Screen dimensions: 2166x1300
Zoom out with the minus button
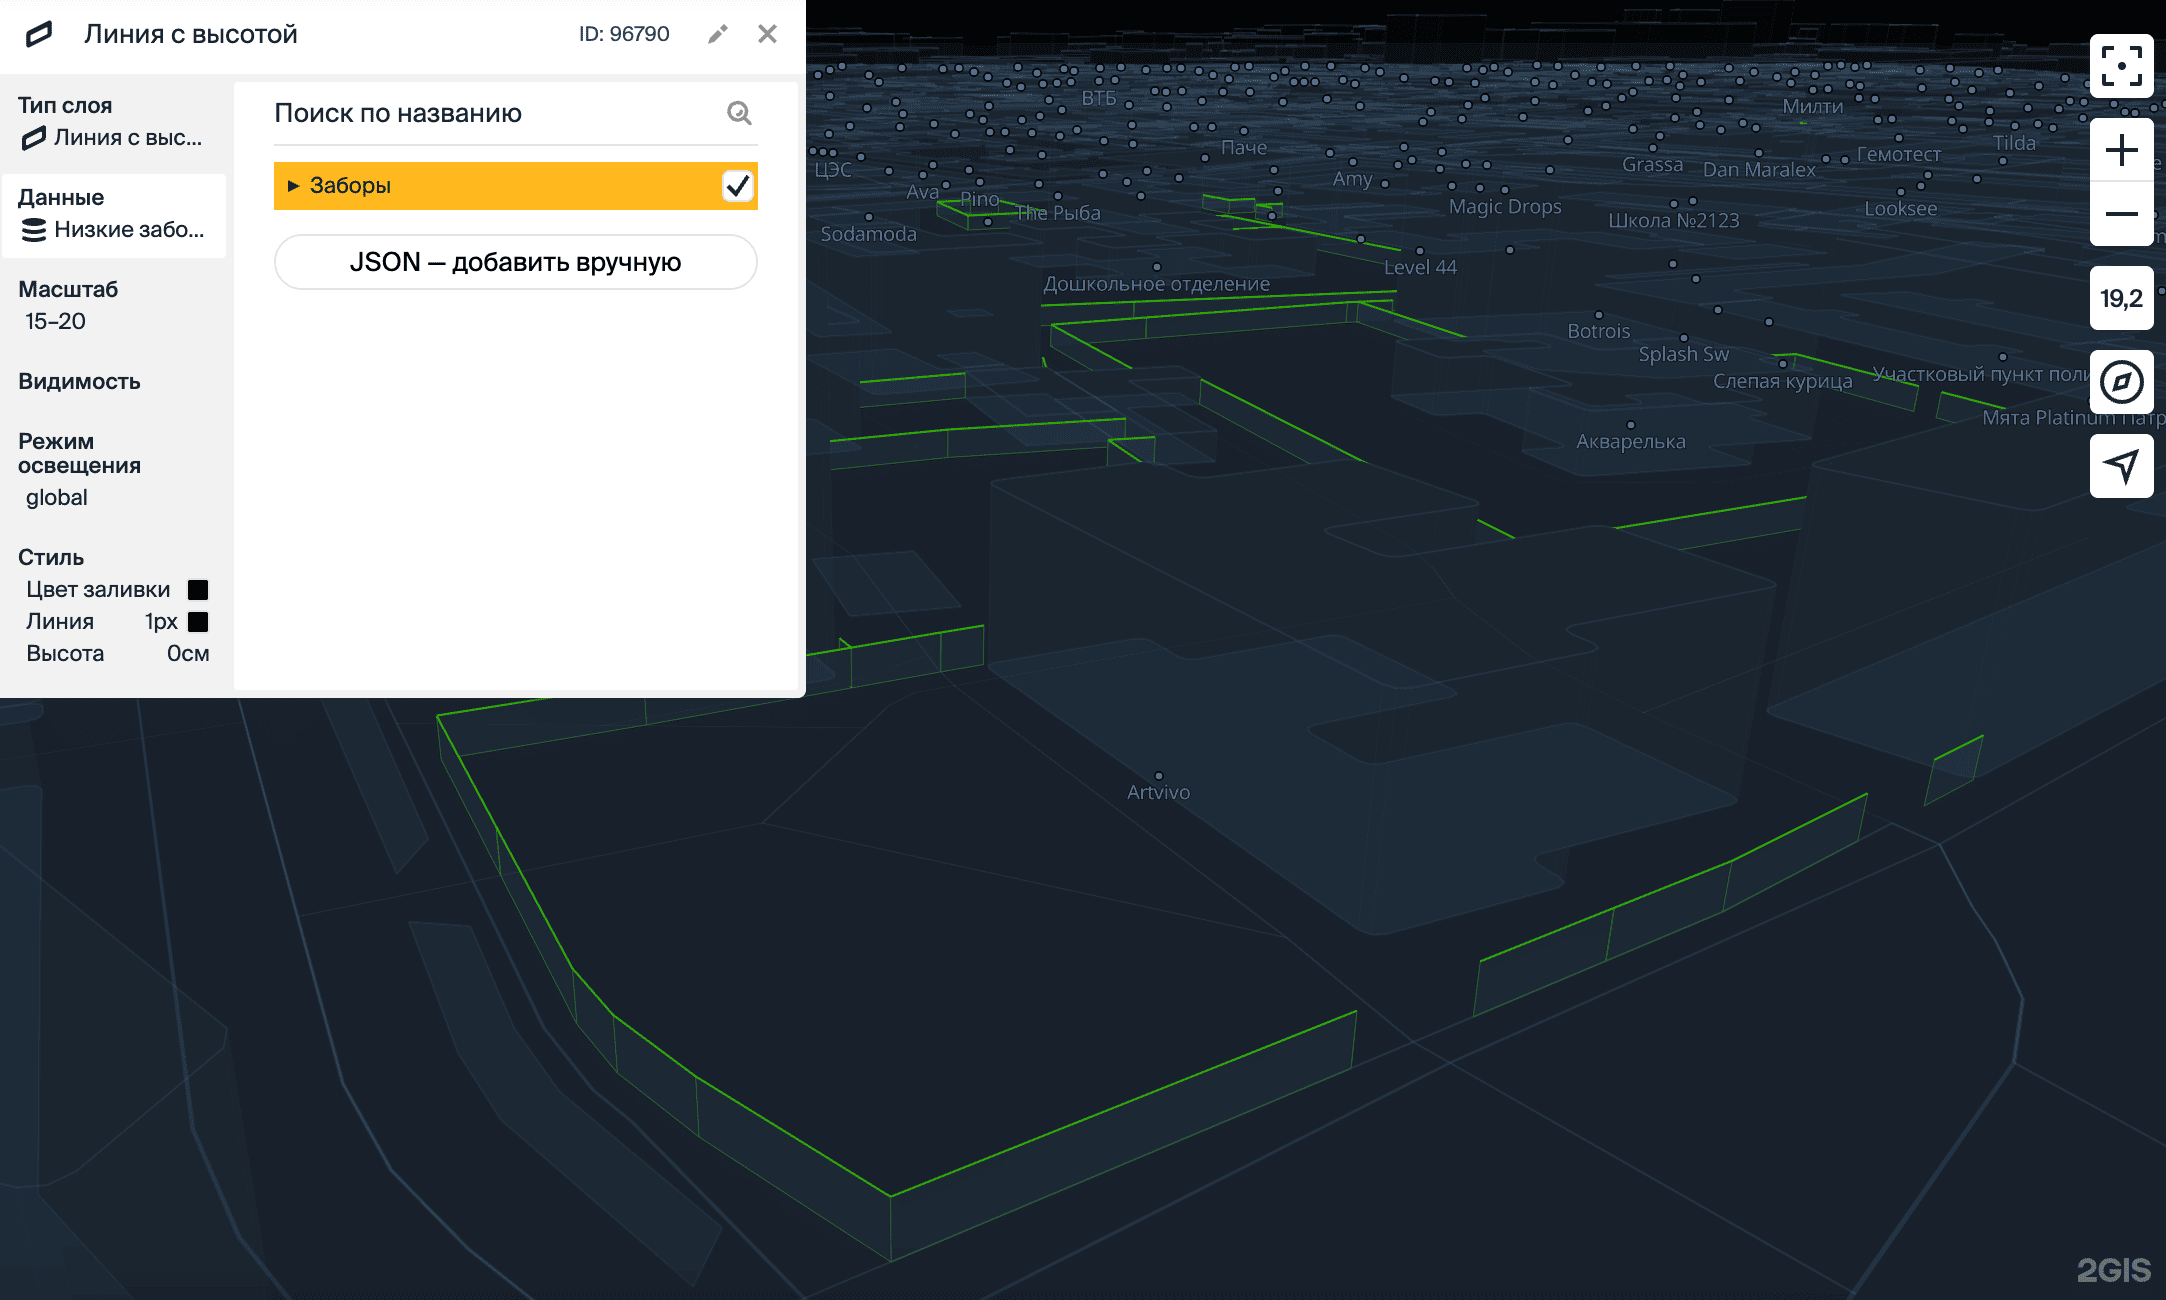pyautogui.click(x=2121, y=214)
